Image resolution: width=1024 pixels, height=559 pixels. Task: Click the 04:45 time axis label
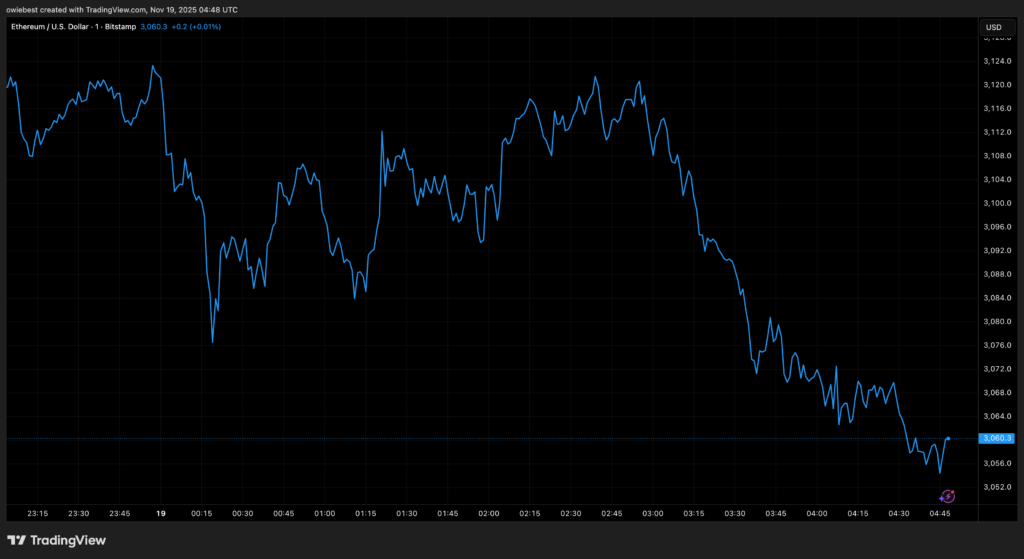[x=941, y=513]
